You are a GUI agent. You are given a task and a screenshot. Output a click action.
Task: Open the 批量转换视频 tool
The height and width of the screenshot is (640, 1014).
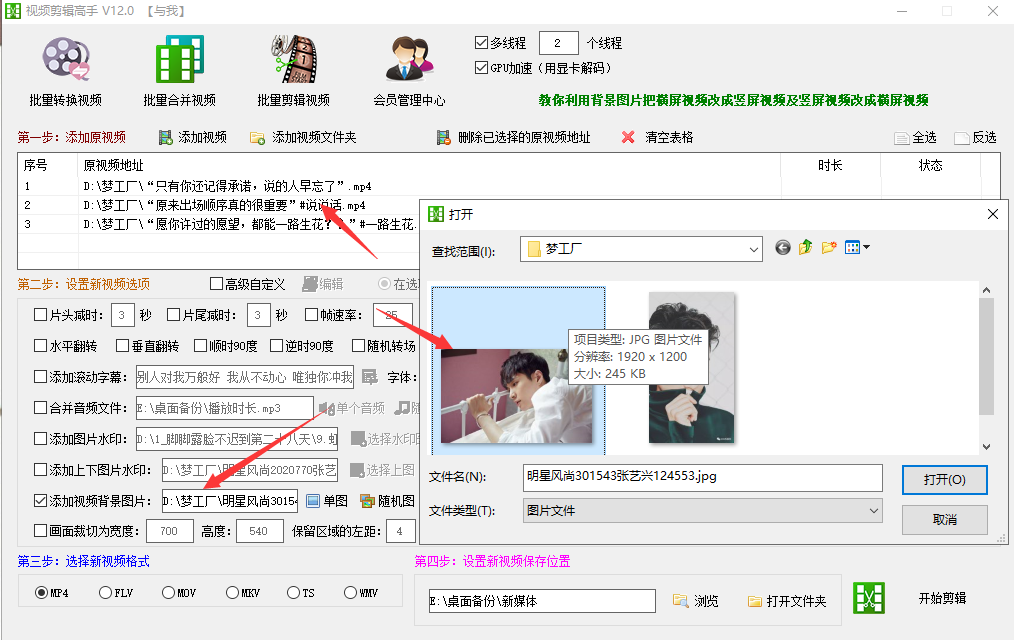click(x=65, y=71)
